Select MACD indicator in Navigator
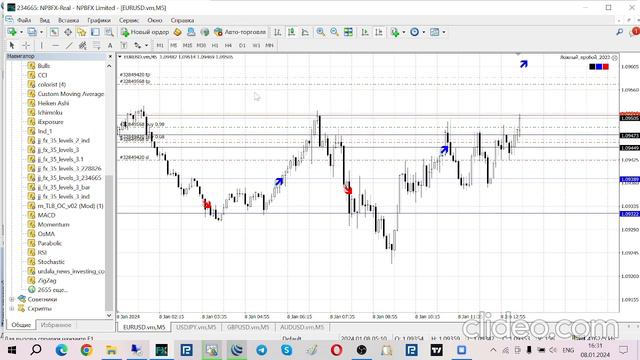The width and height of the screenshot is (640, 360). pos(46,215)
